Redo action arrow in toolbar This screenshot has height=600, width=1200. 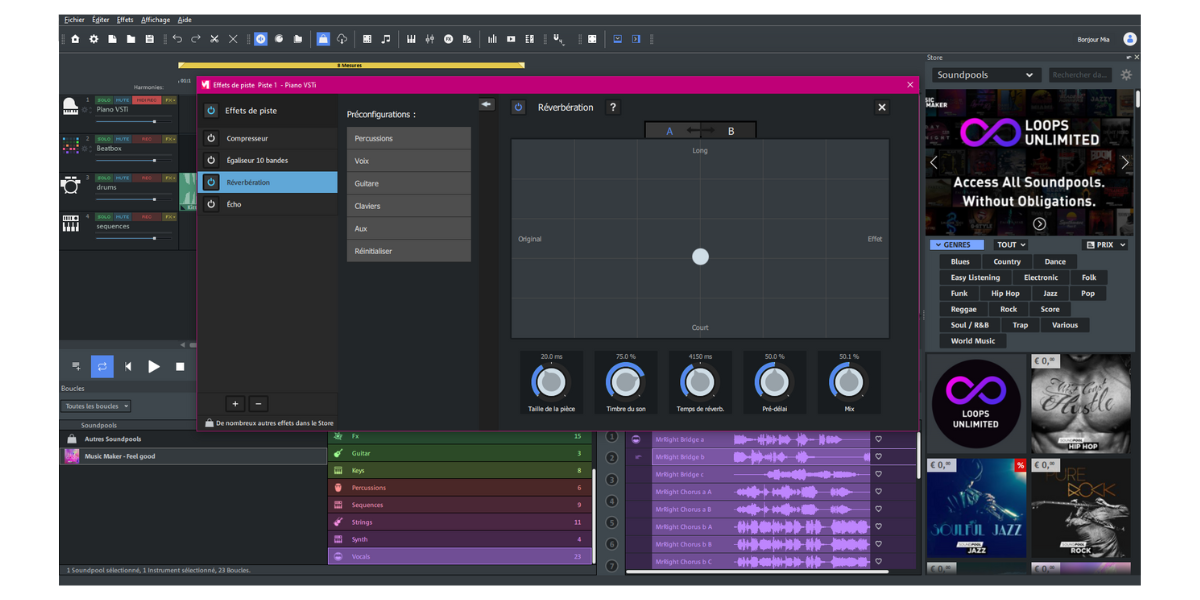(196, 39)
